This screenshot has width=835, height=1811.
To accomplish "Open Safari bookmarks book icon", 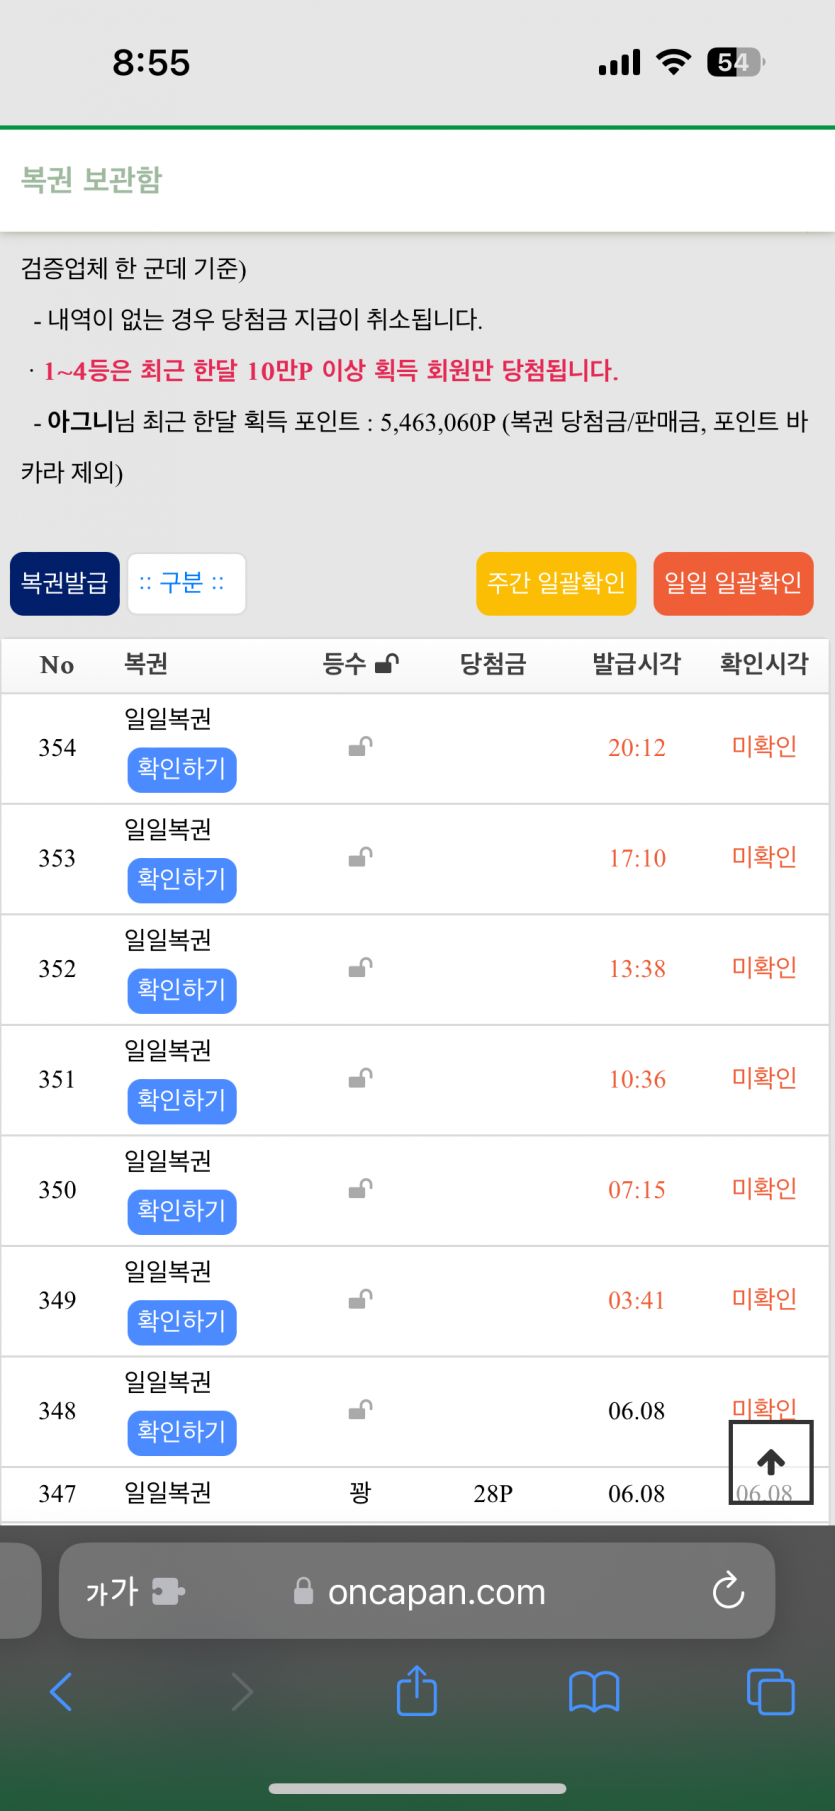I will [x=594, y=1692].
